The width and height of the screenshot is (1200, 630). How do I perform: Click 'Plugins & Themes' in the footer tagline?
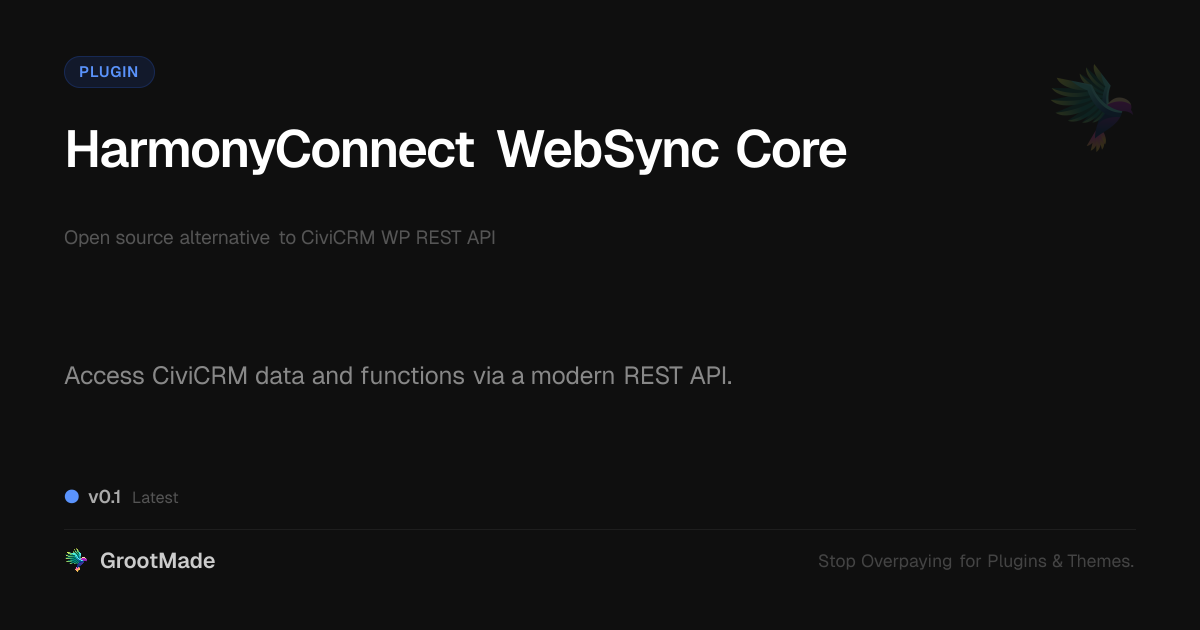1060,561
